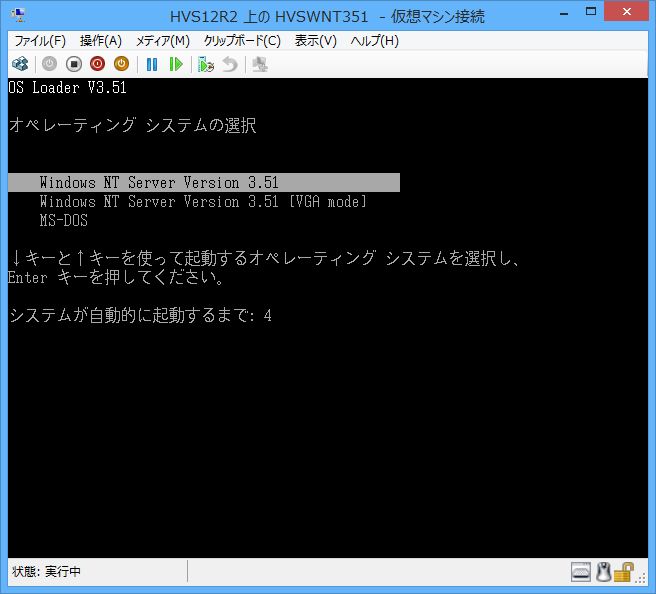
Task: Click the auto-boot countdown text
Action: [140, 315]
